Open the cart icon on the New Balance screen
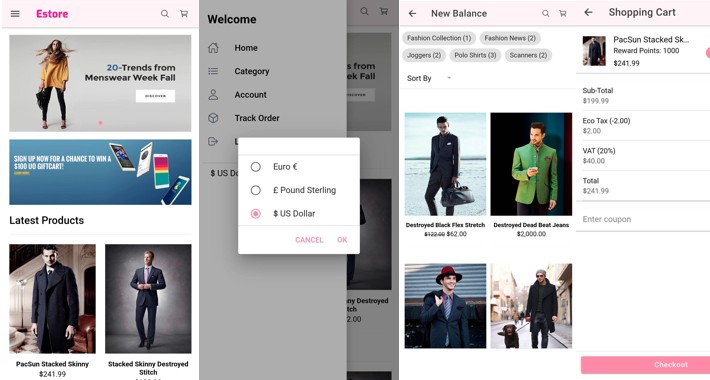 click(x=563, y=14)
